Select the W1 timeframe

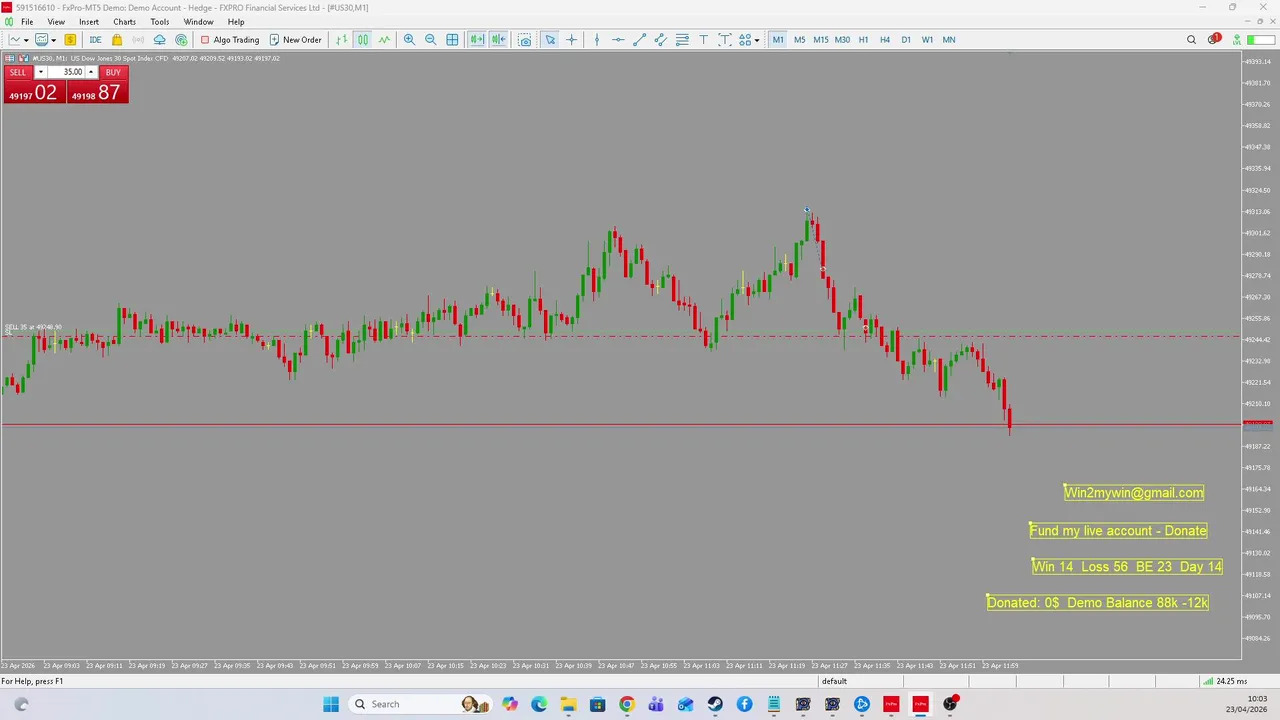(927, 40)
